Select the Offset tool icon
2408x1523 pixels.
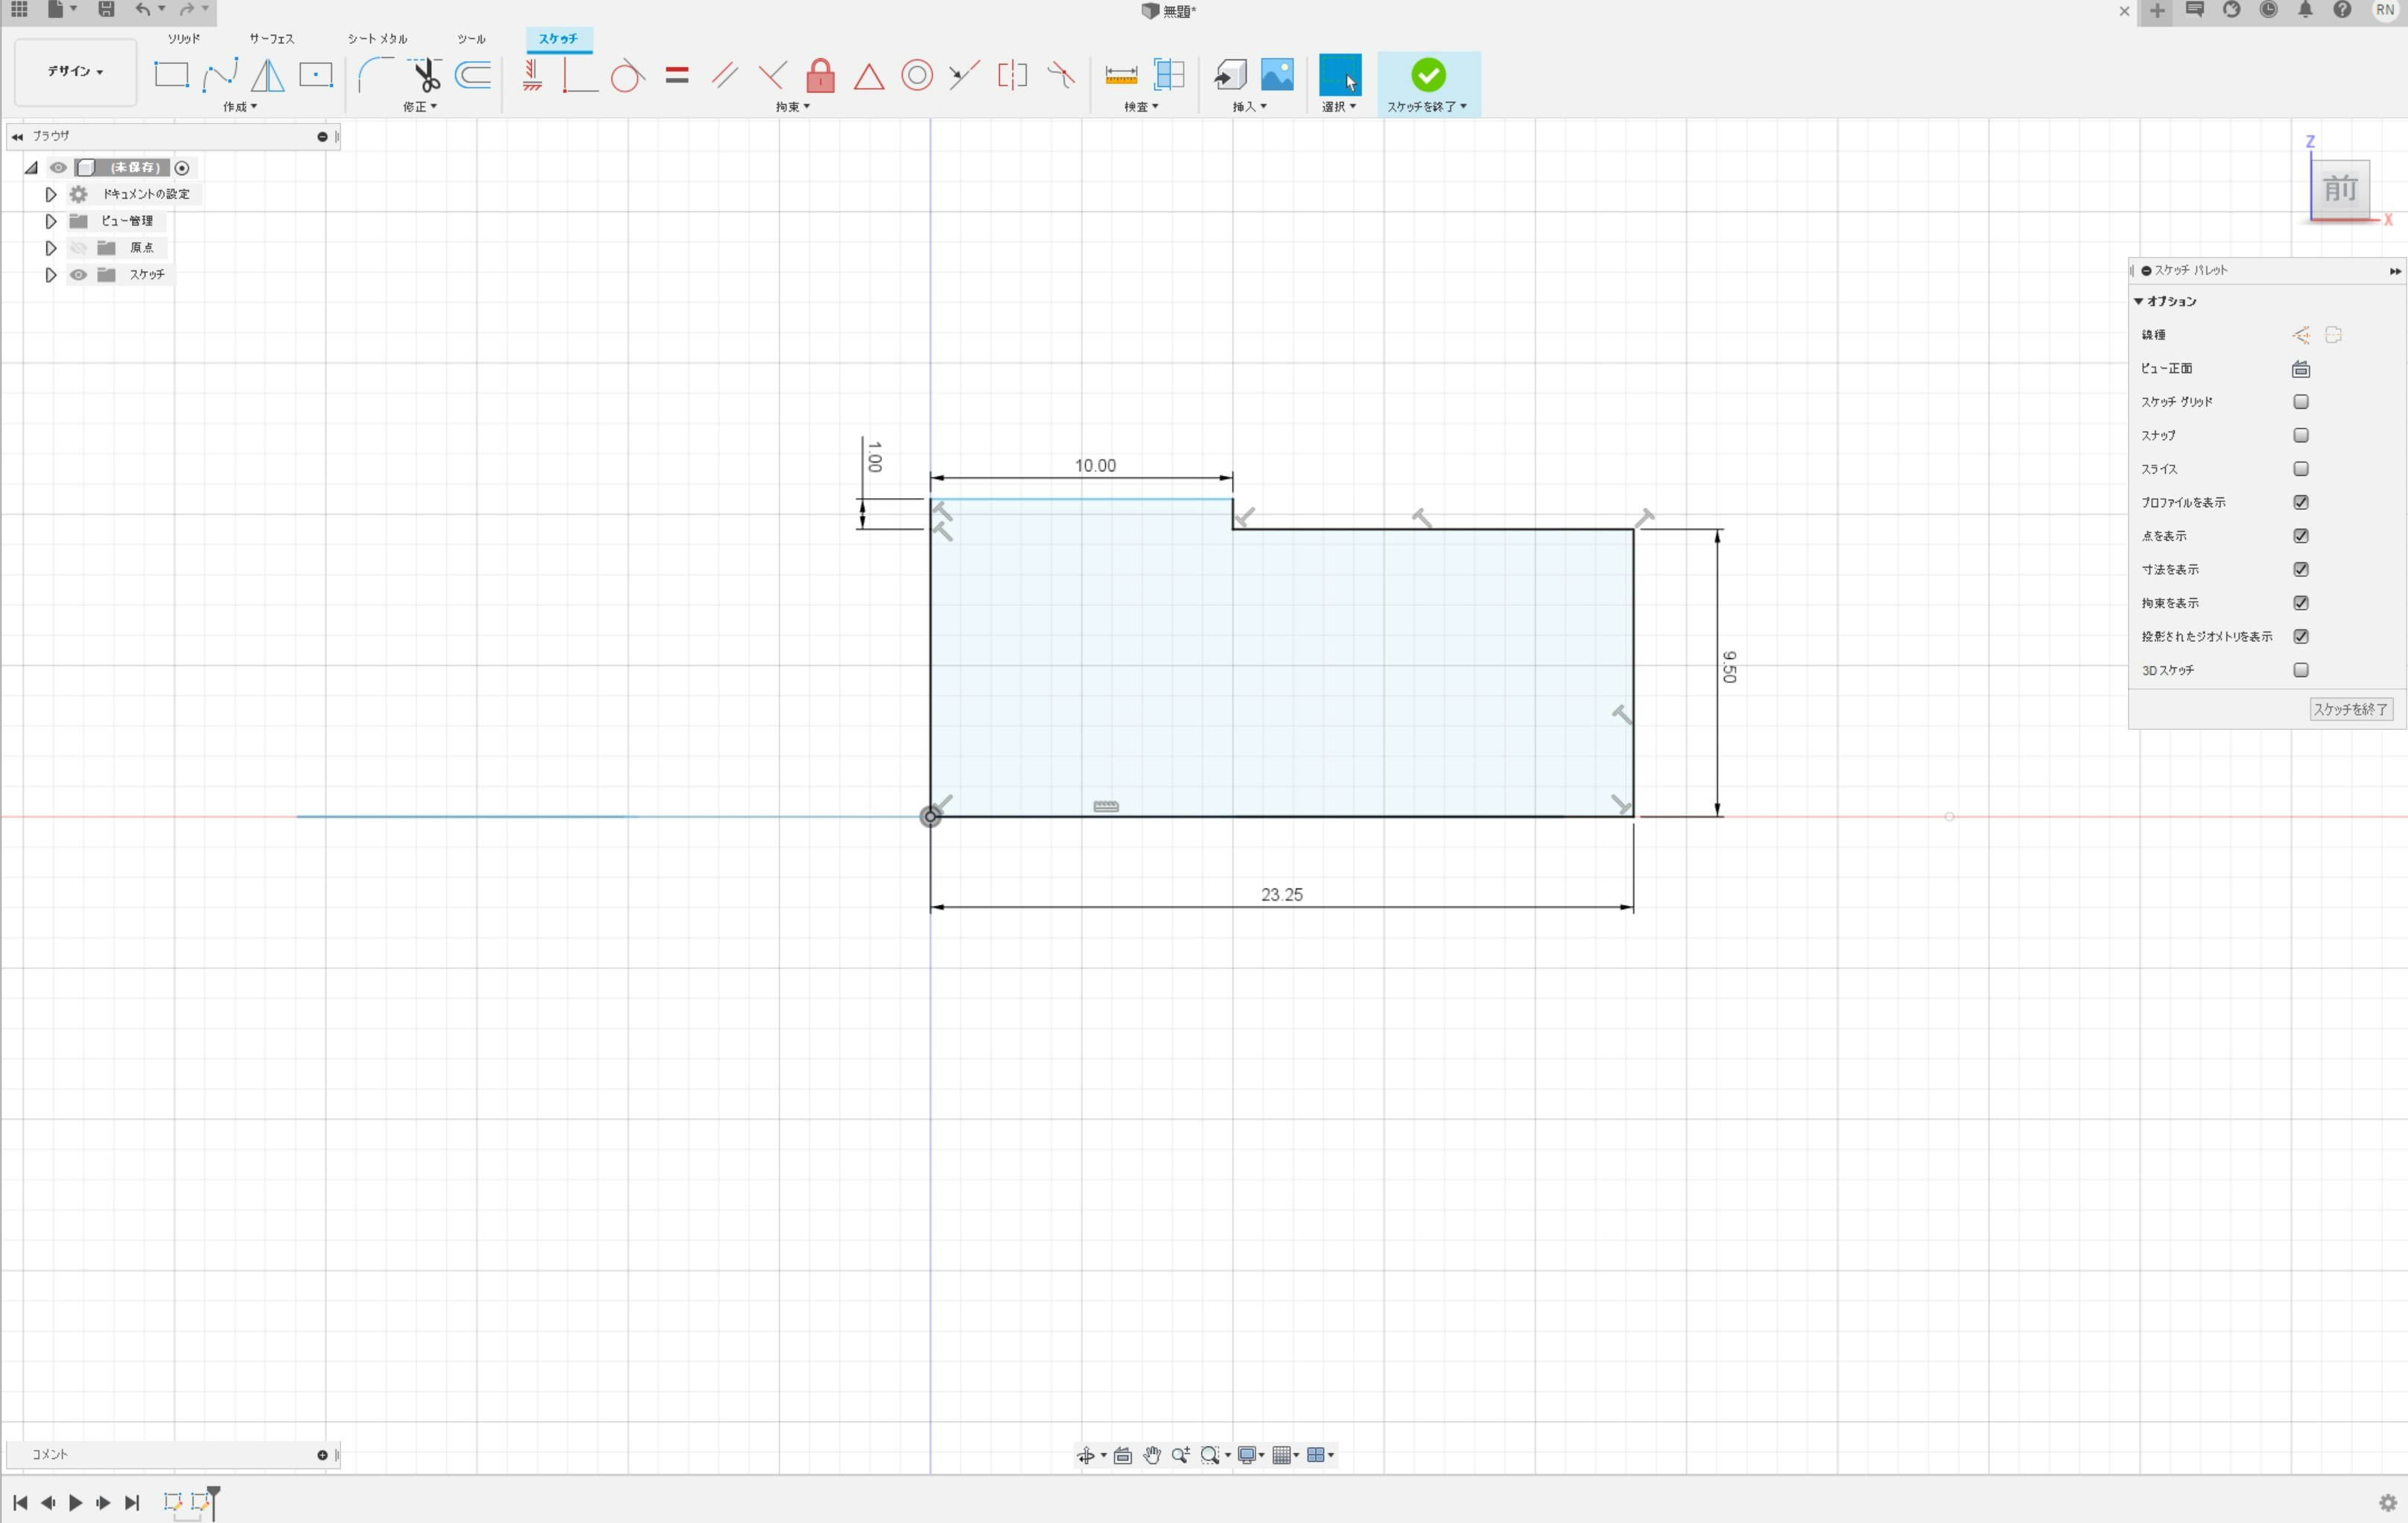tap(473, 75)
